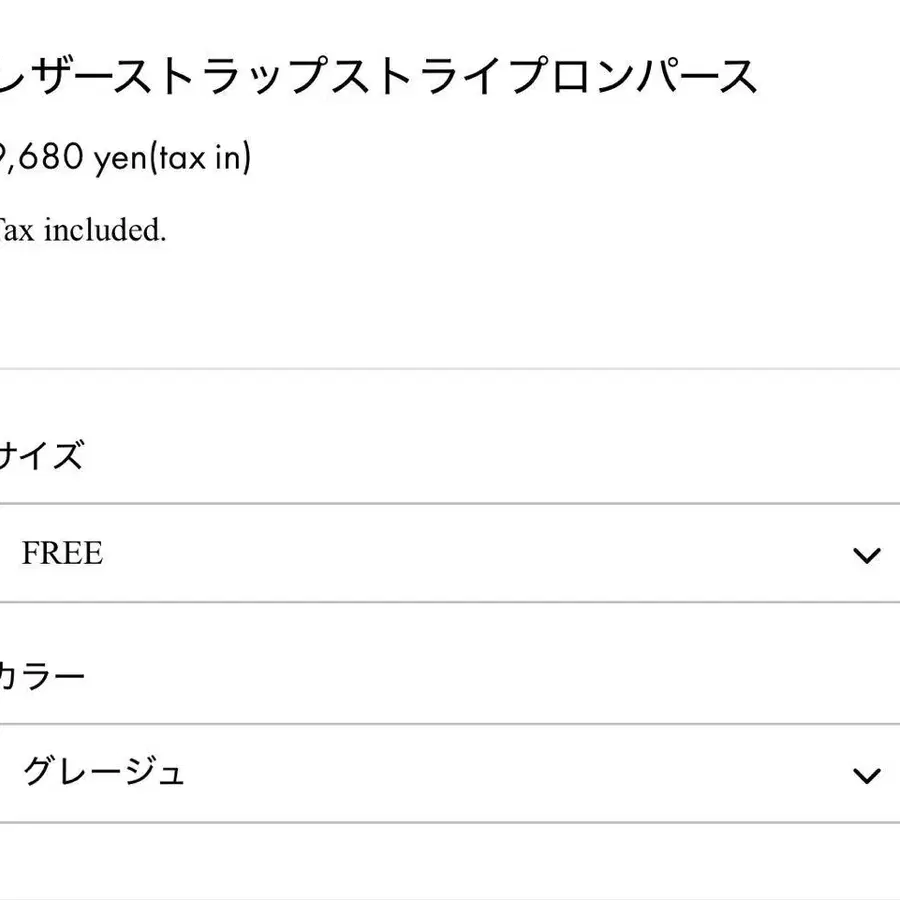900x900 pixels.
Task: Click the カラー label
Action: click(42, 677)
